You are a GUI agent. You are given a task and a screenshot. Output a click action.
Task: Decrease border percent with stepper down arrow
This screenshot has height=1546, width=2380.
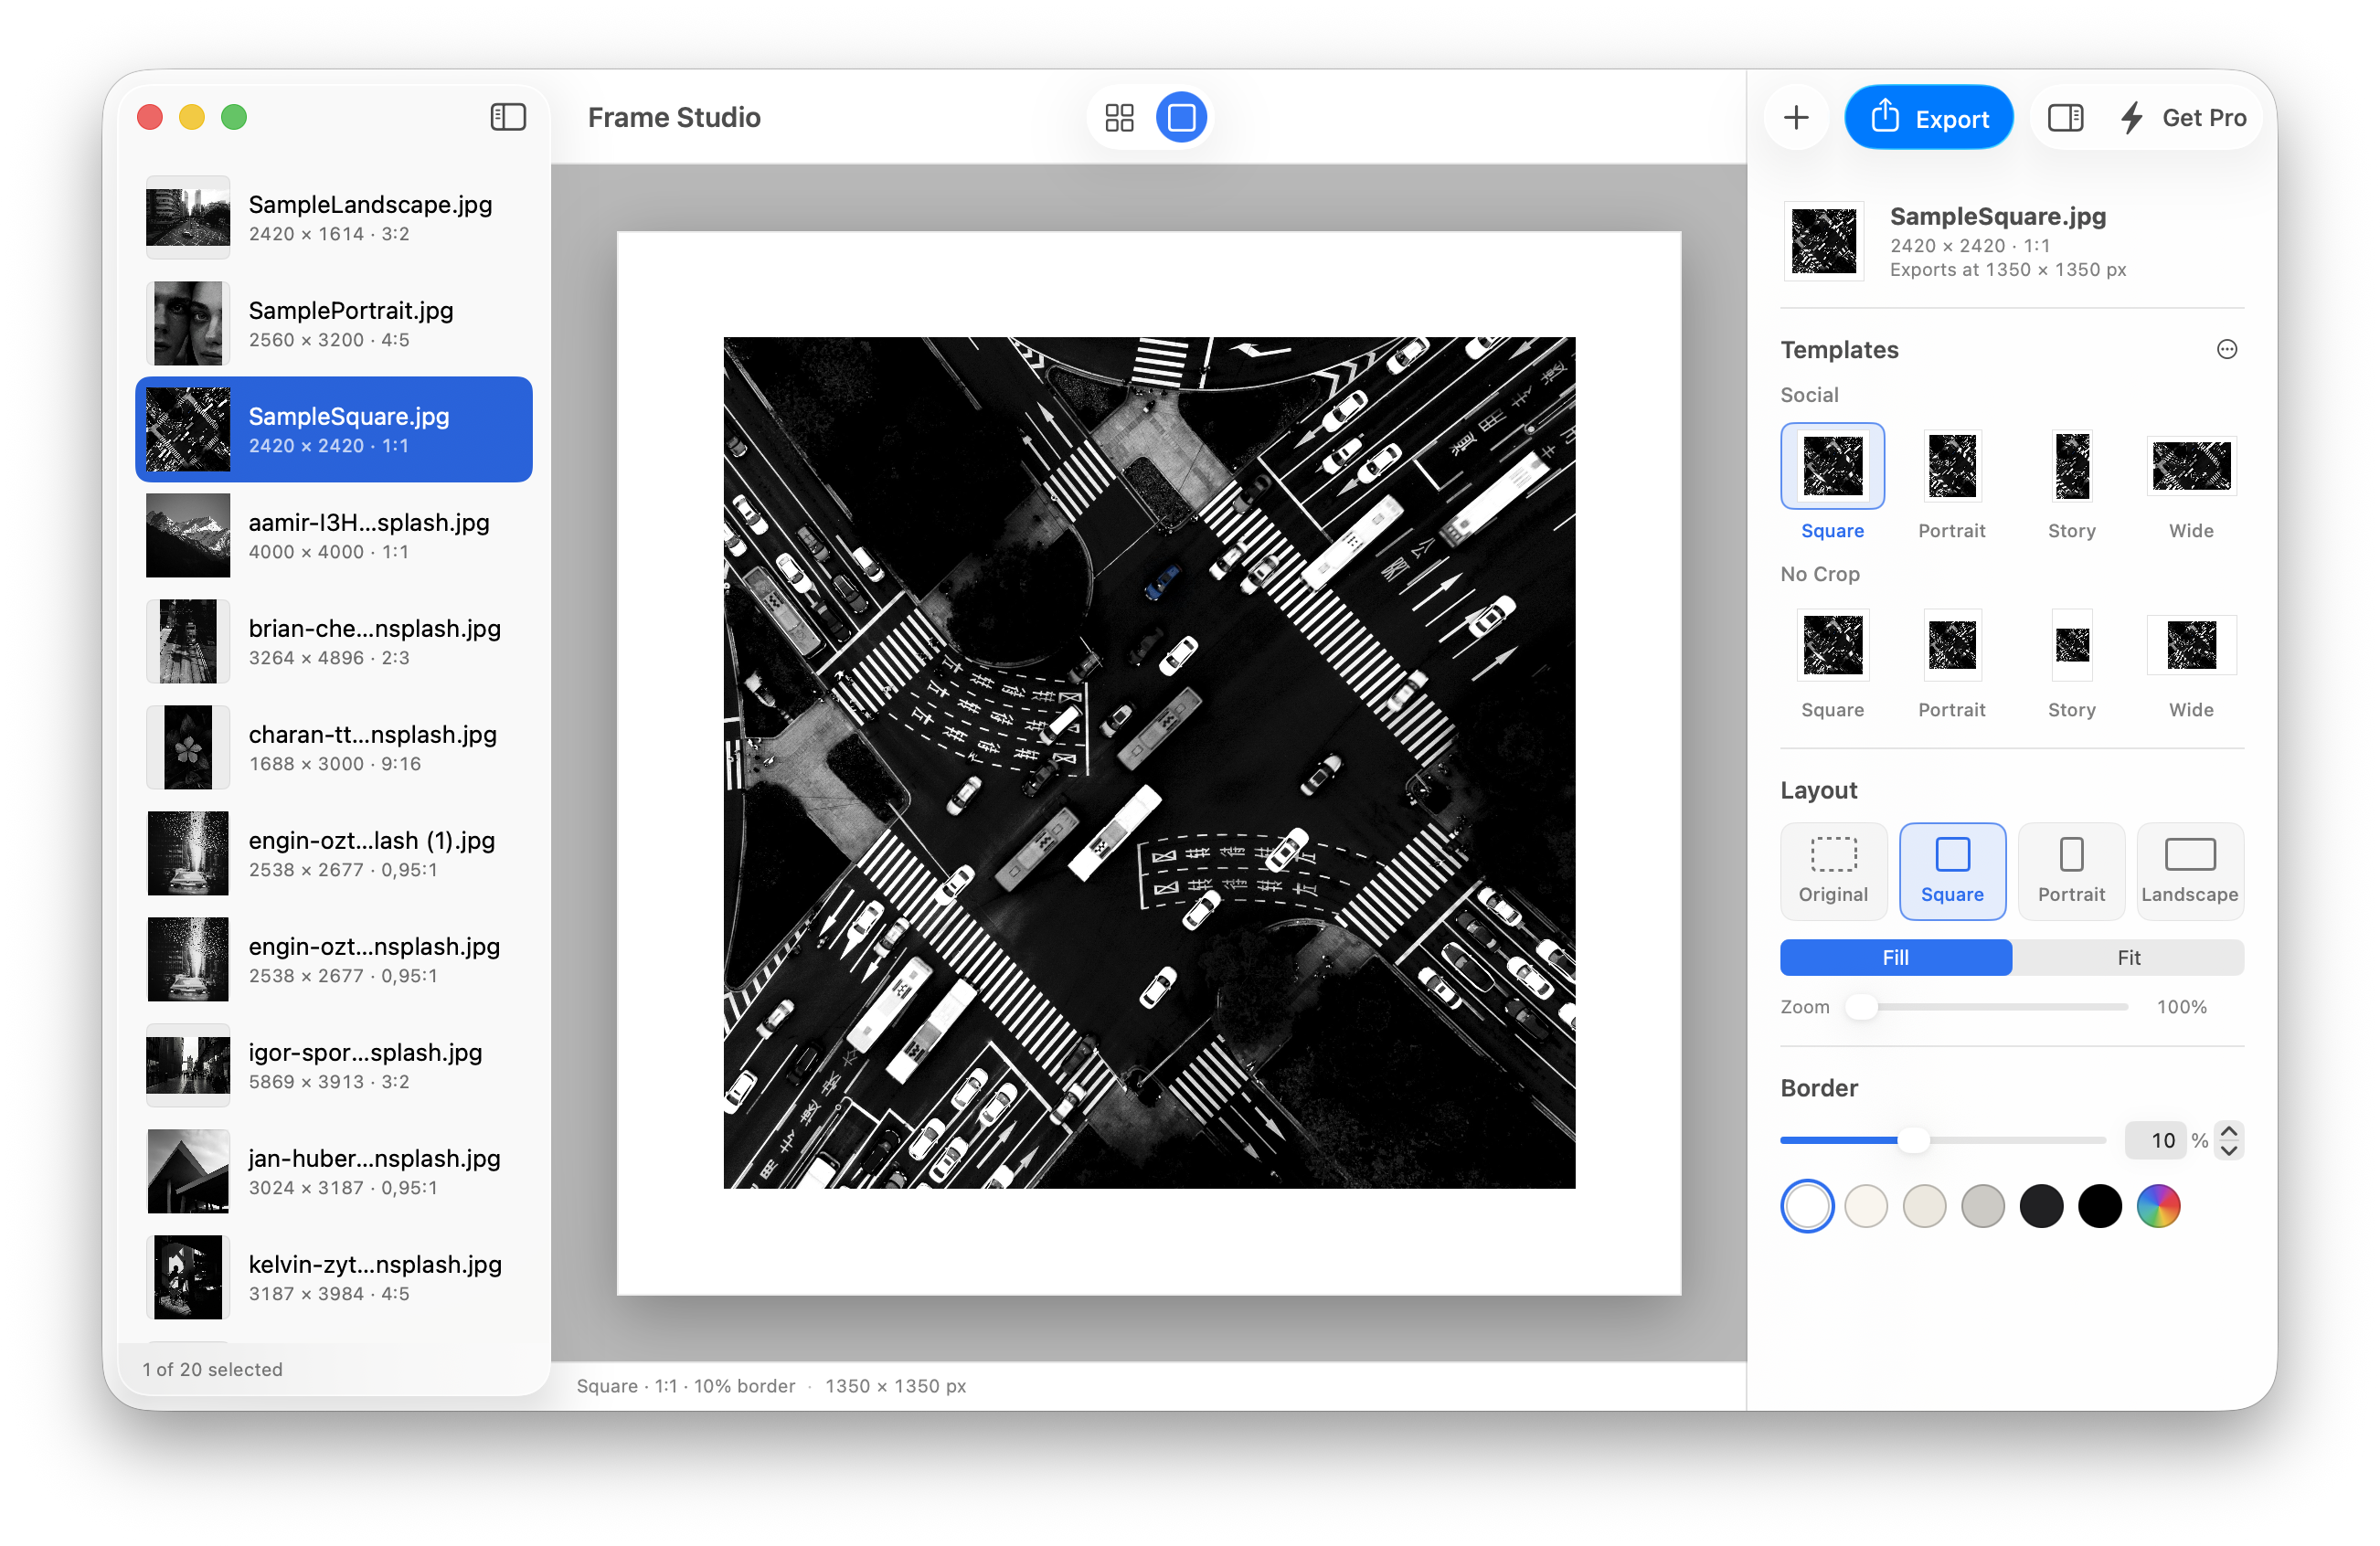2229,1149
